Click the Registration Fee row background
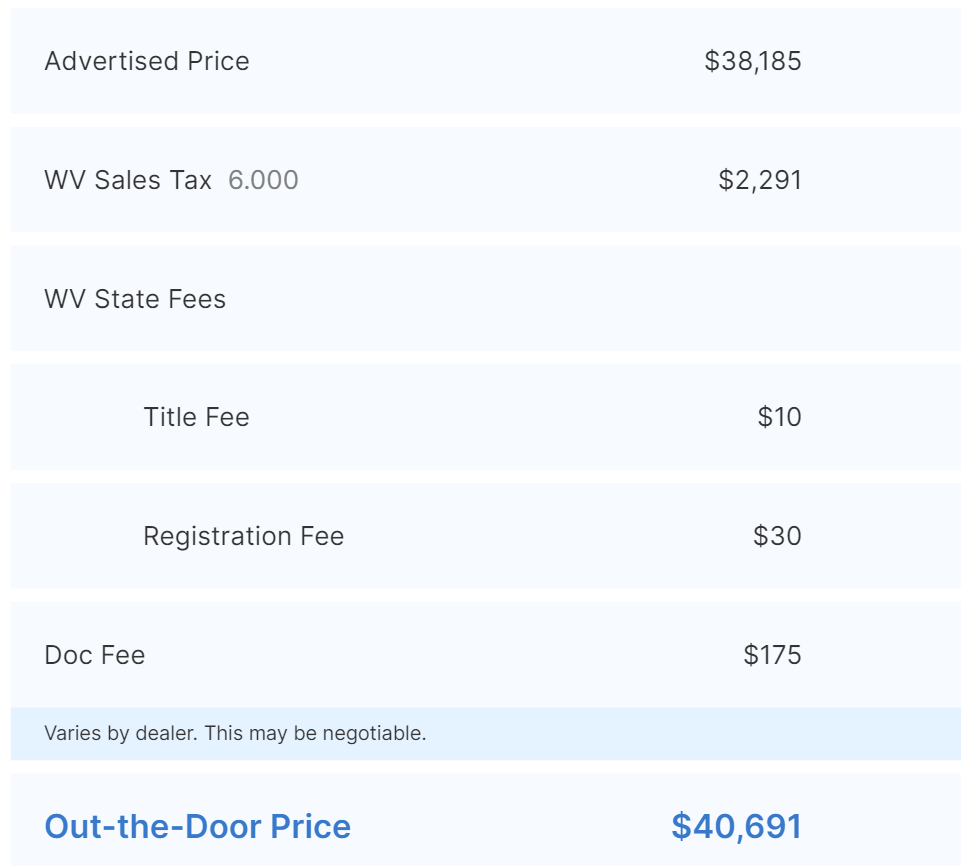Image resolution: width=970 pixels, height=866 pixels. click(x=486, y=536)
